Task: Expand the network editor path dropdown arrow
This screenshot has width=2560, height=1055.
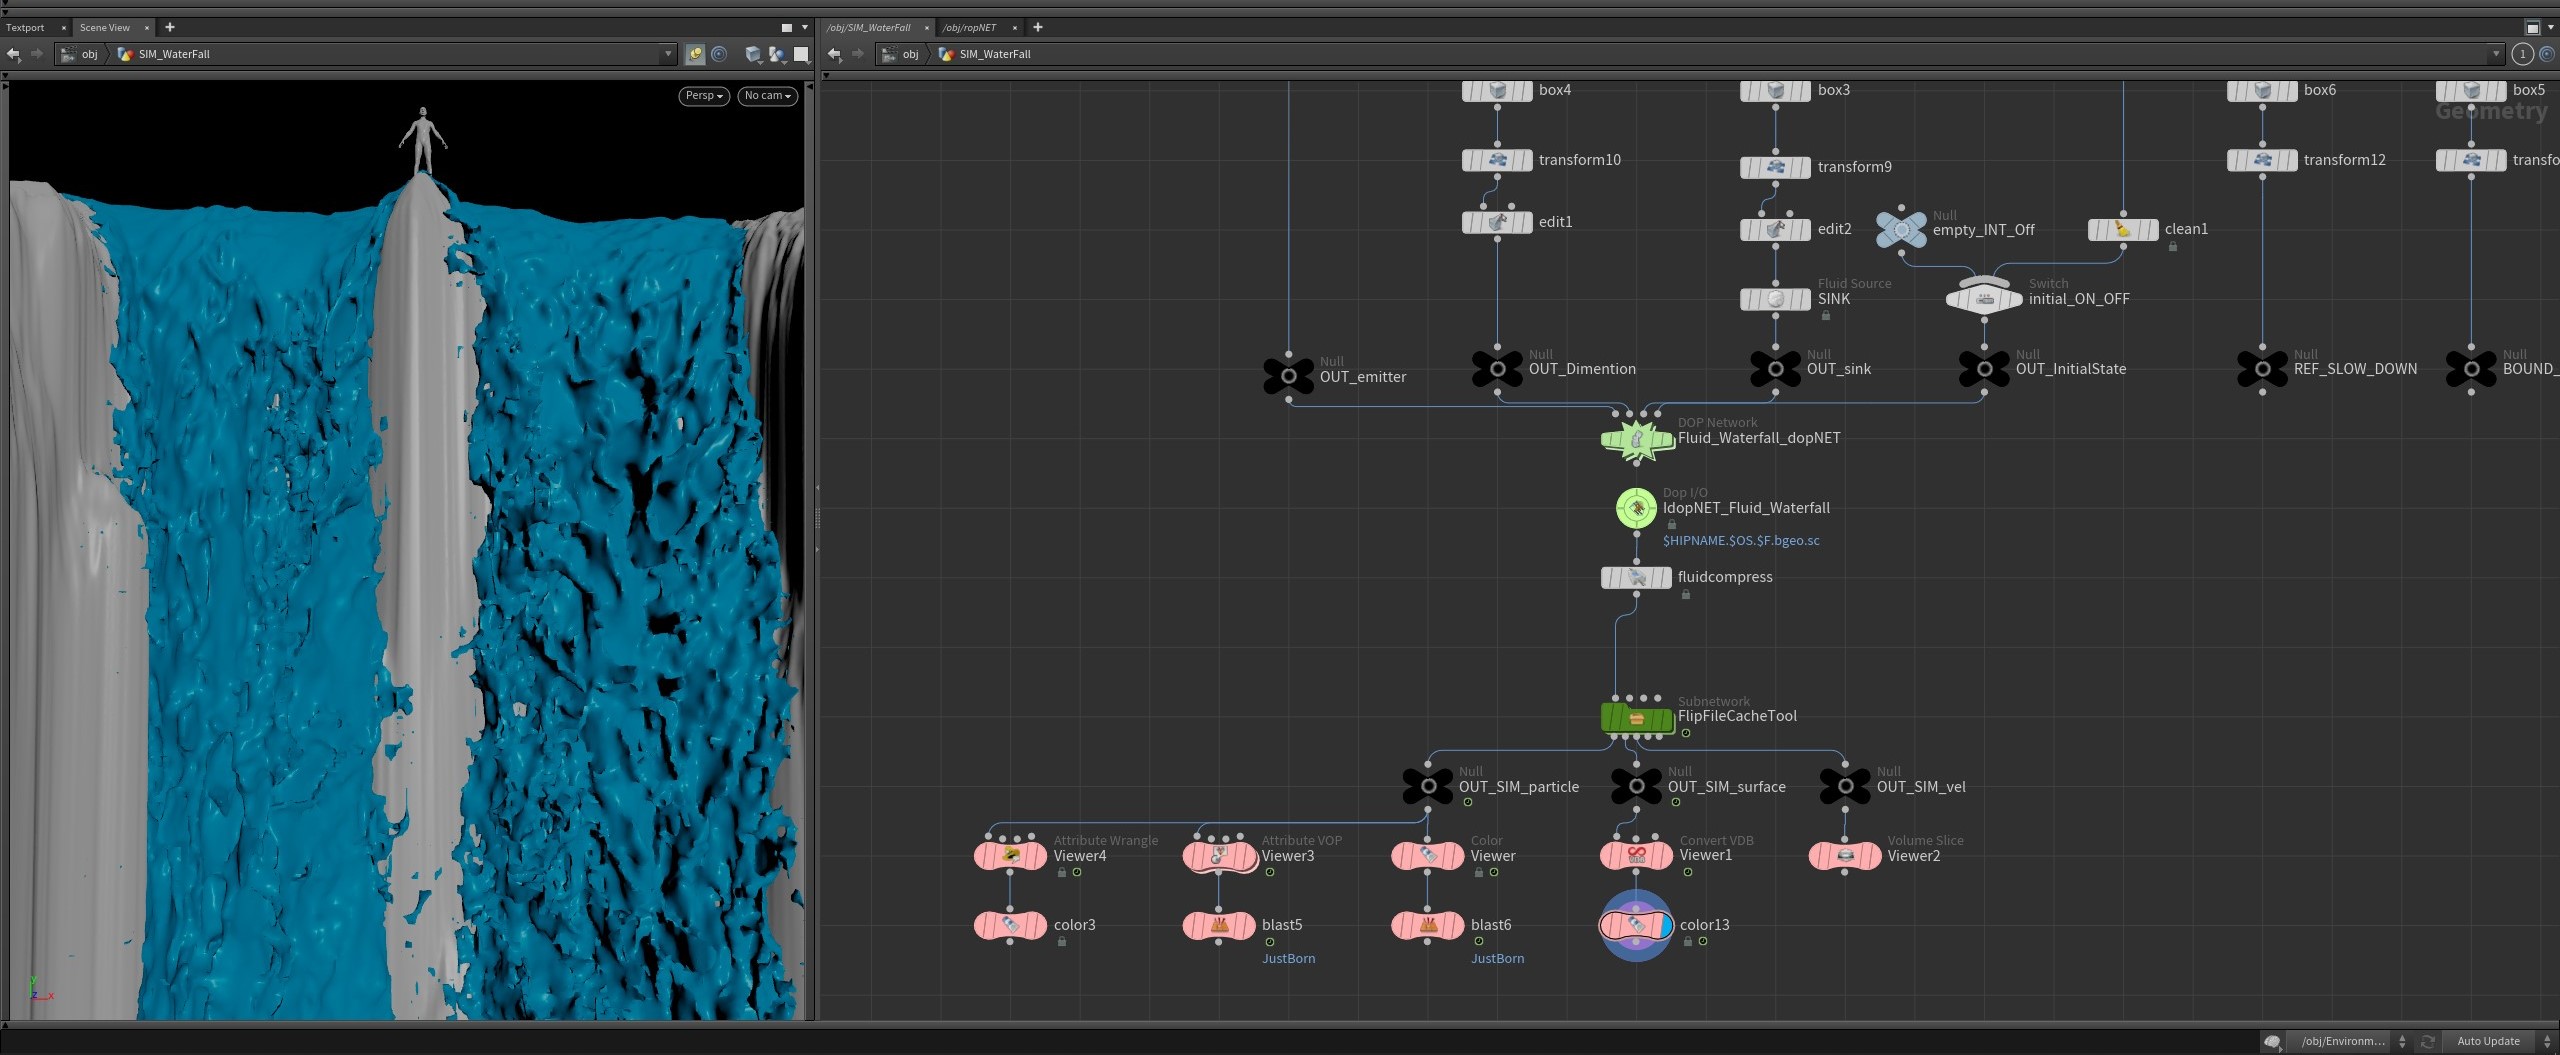Action: [x=2495, y=54]
